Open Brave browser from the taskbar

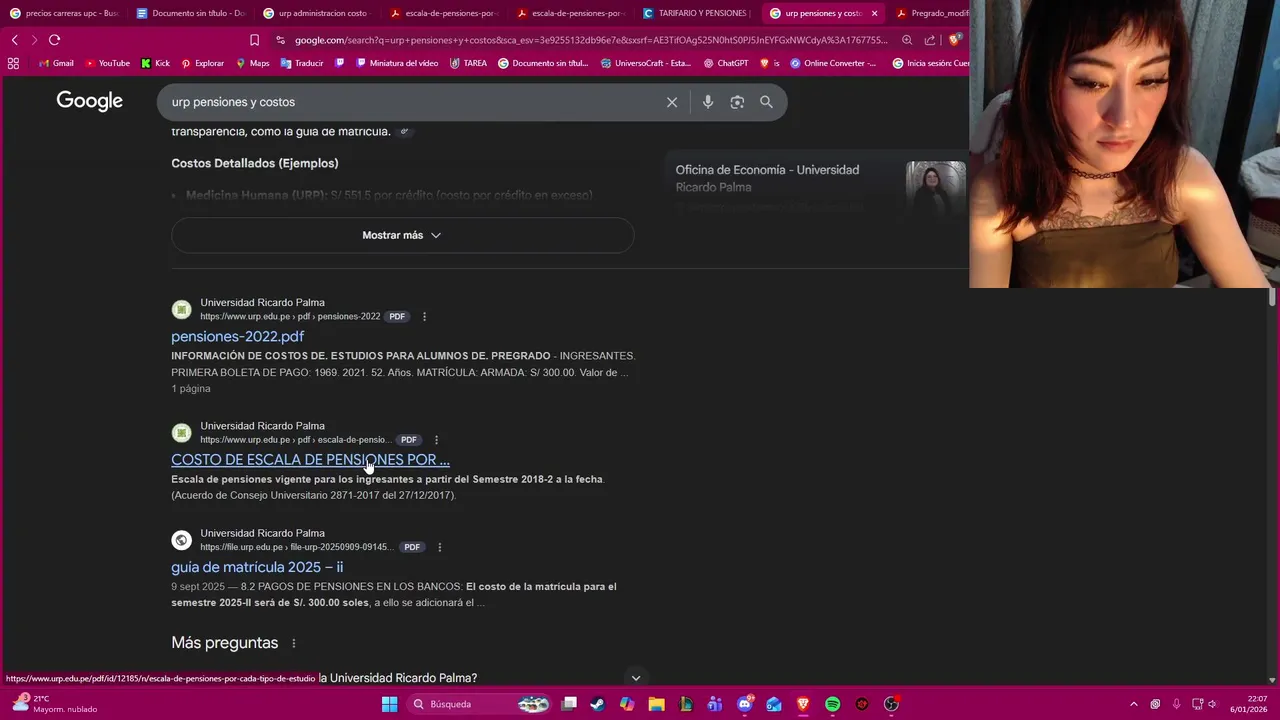(803, 704)
